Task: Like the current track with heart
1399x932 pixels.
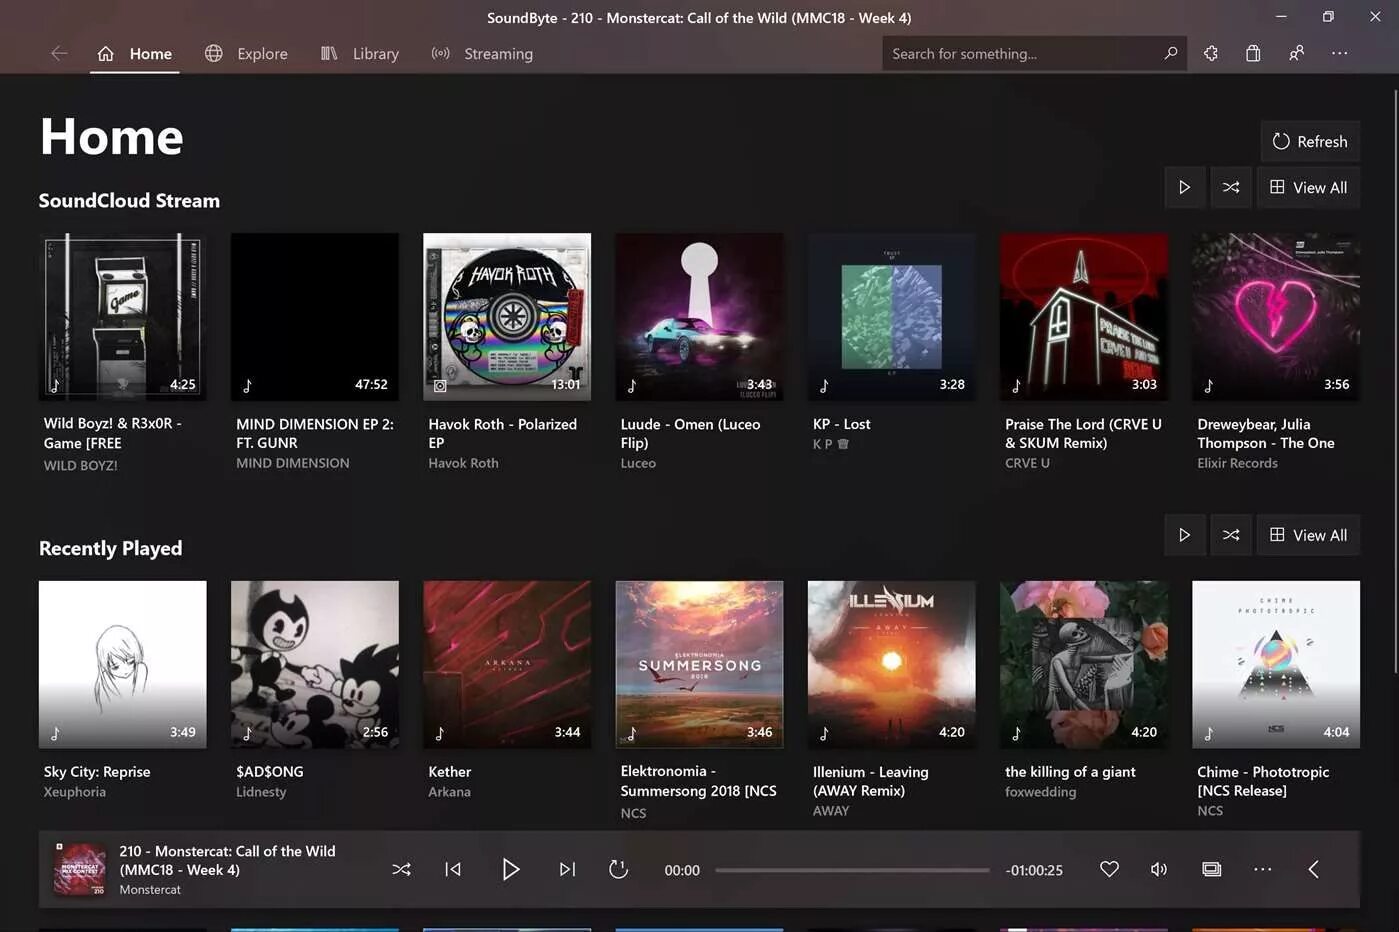Action: pos(1109,869)
